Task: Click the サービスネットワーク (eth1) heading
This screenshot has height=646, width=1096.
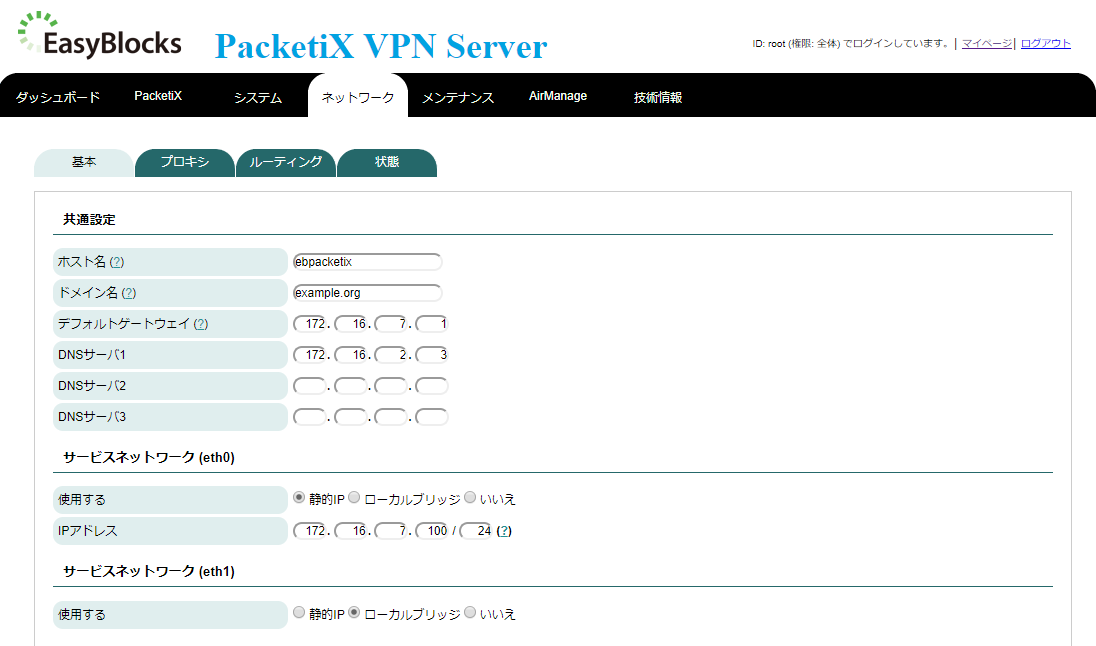Action: coord(149,571)
